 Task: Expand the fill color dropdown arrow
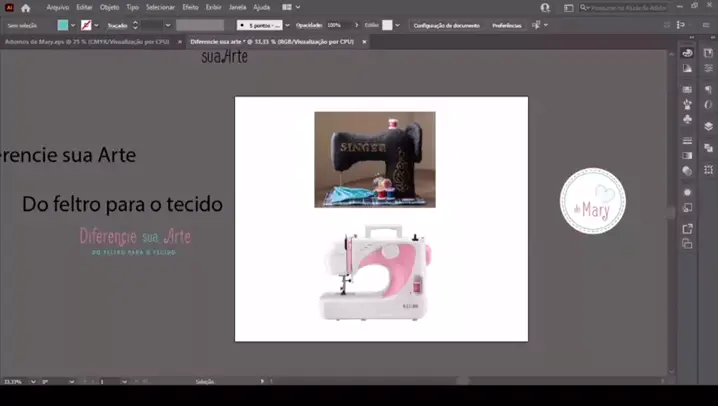tap(73, 25)
